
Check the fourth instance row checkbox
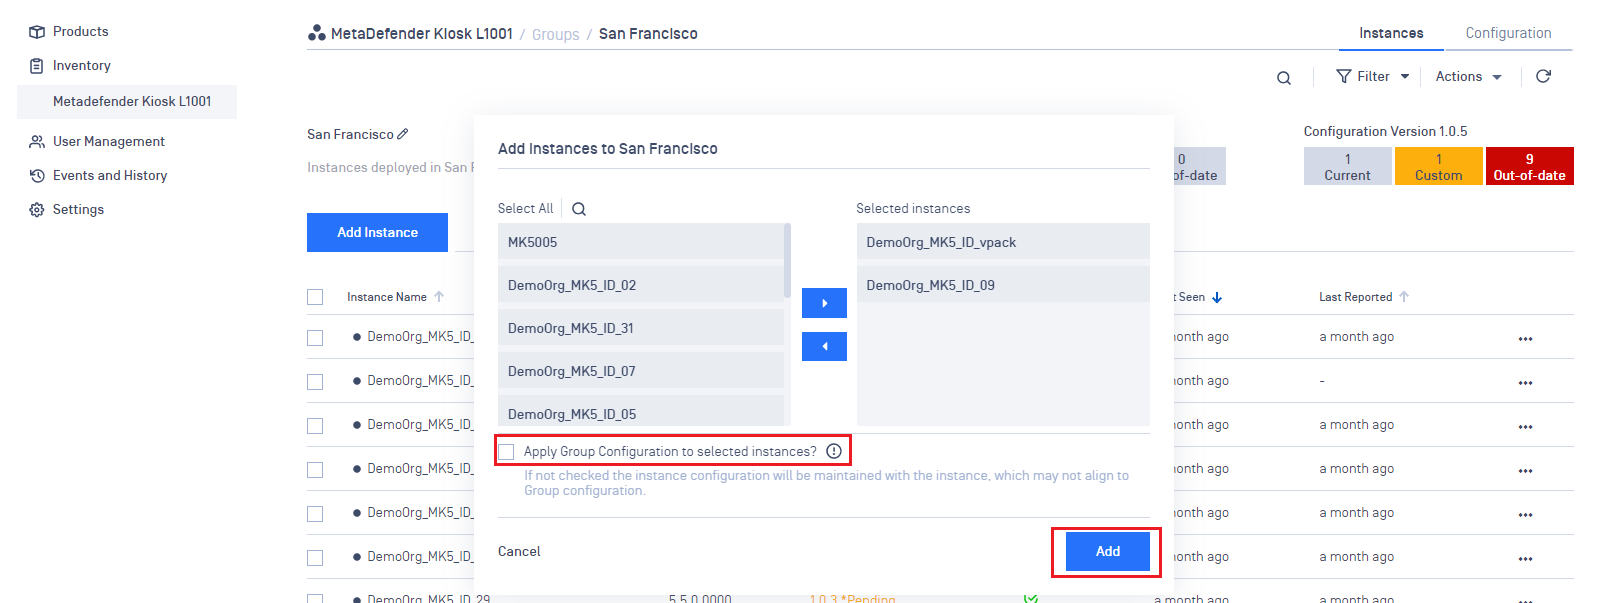[315, 470]
